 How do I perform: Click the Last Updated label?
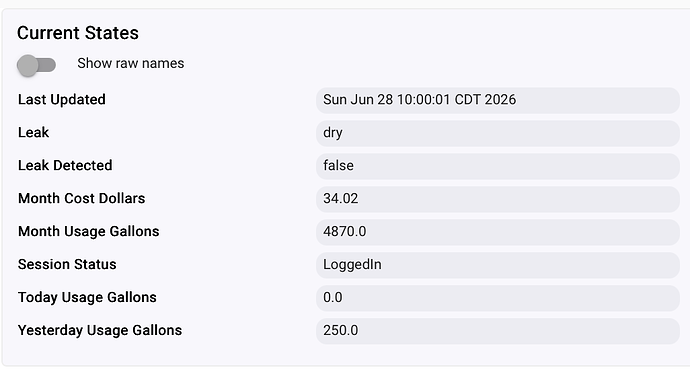(62, 100)
